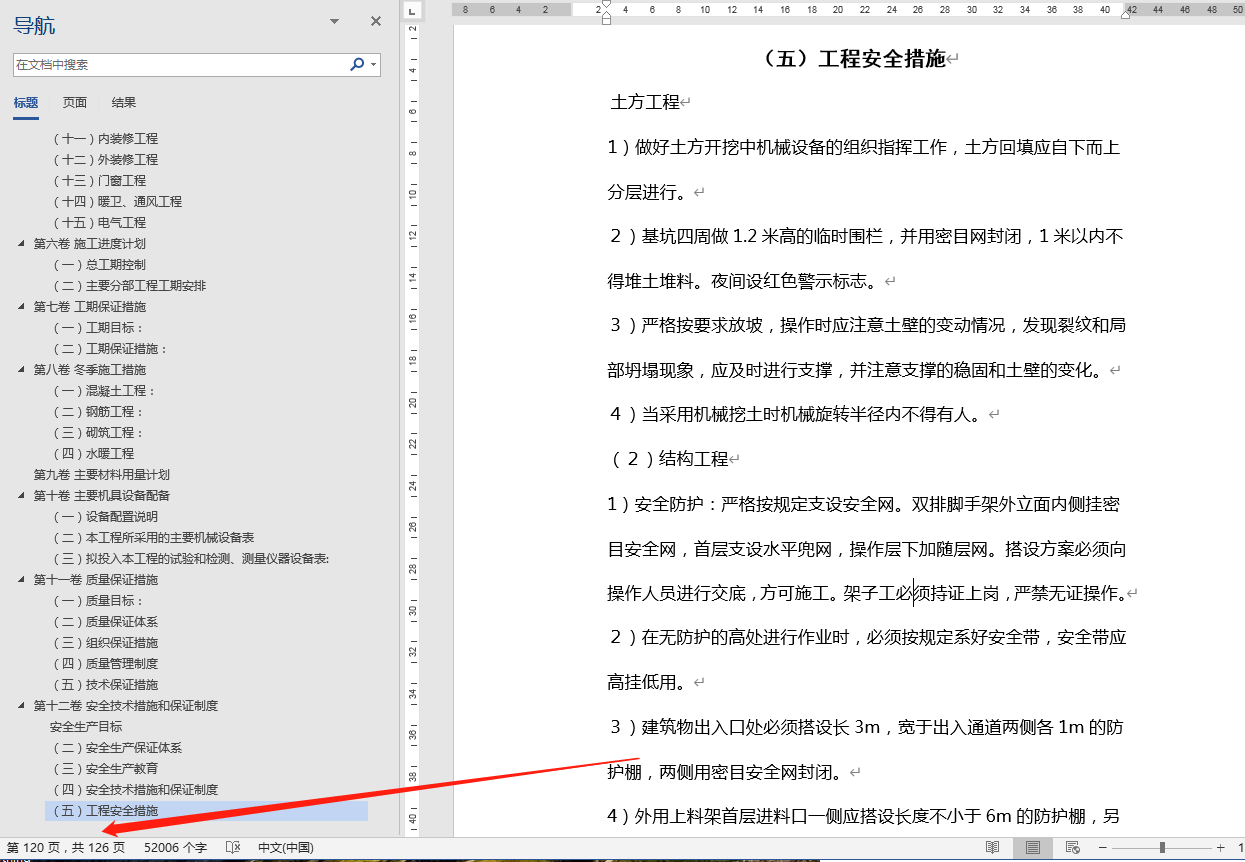Switch to Read Mode in the status bar
The width and height of the screenshot is (1245, 862).
991,847
